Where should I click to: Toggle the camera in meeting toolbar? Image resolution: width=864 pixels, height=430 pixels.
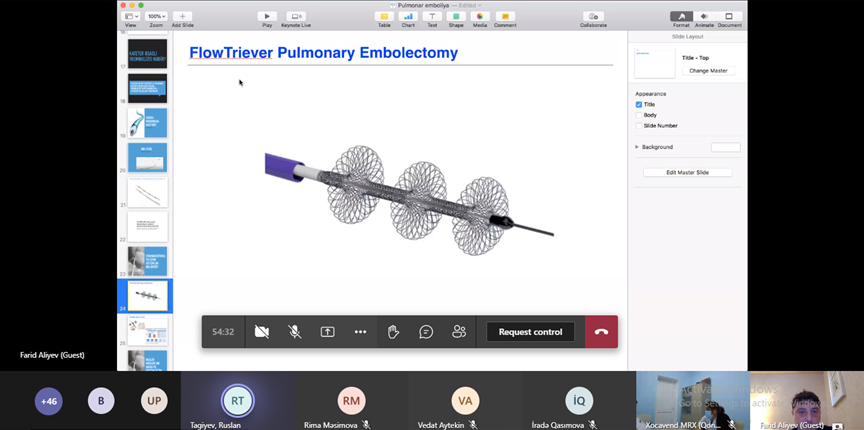pos(262,332)
